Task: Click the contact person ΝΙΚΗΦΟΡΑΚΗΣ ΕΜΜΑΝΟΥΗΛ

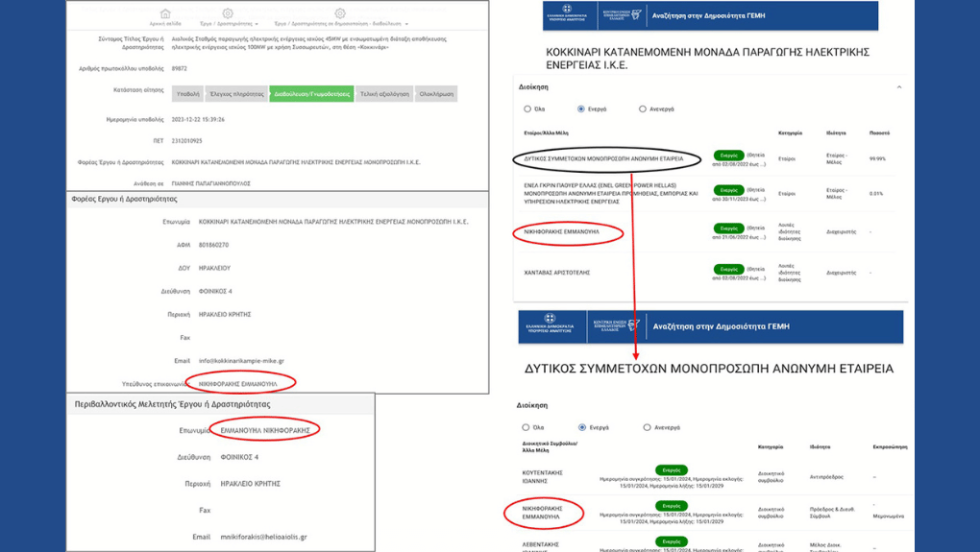Action: pyautogui.click(x=238, y=384)
